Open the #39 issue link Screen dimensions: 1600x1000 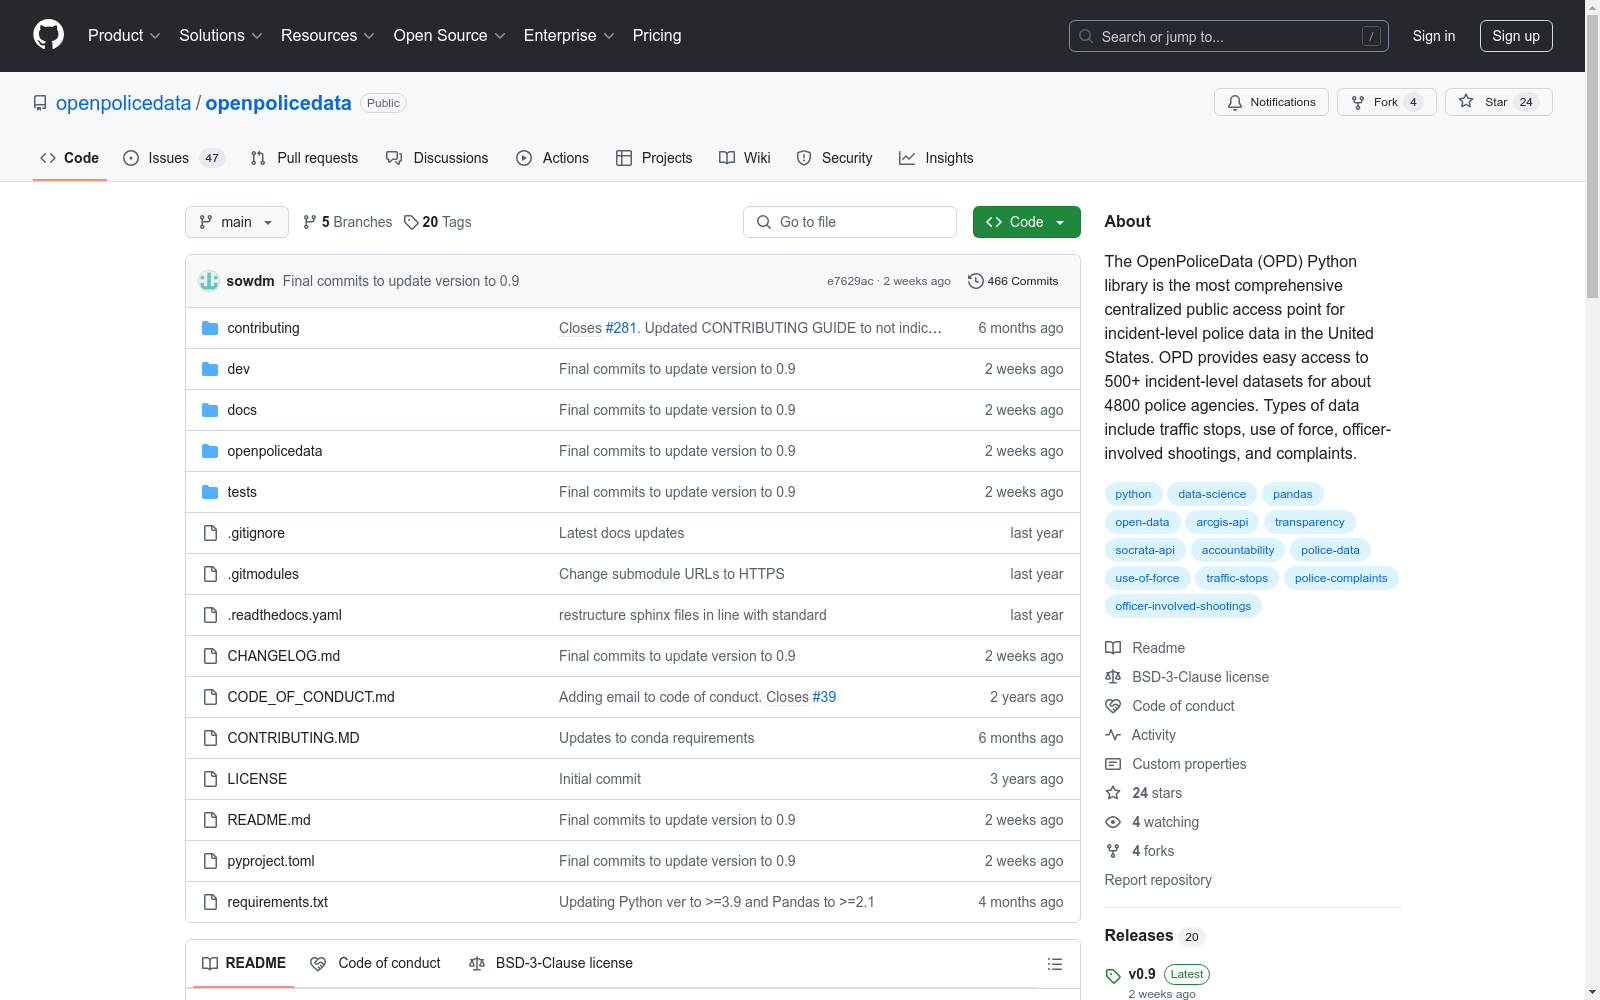(824, 697)
